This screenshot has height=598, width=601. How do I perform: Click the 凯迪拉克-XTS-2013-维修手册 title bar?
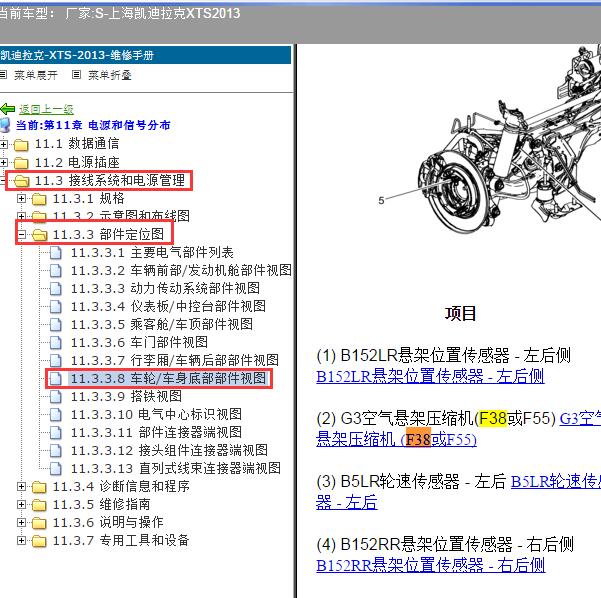tap(145, 55)
